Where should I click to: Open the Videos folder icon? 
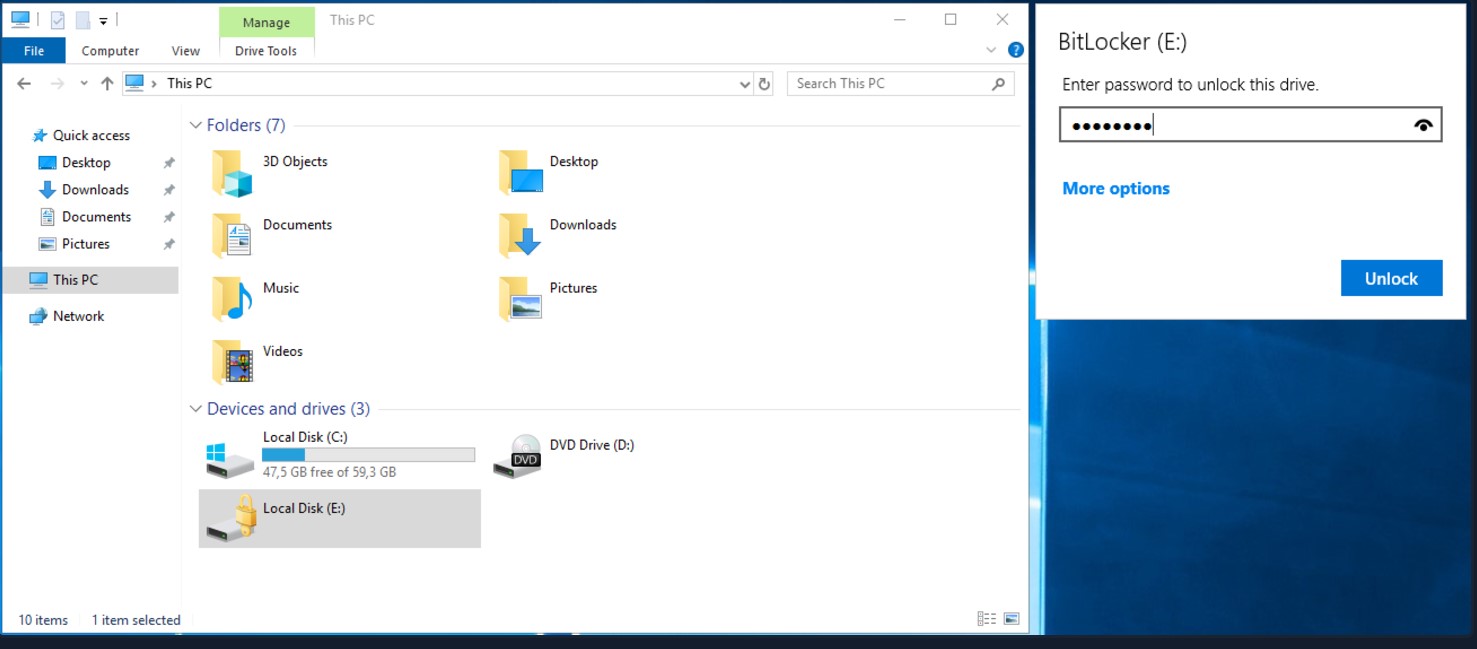point(232,362)
